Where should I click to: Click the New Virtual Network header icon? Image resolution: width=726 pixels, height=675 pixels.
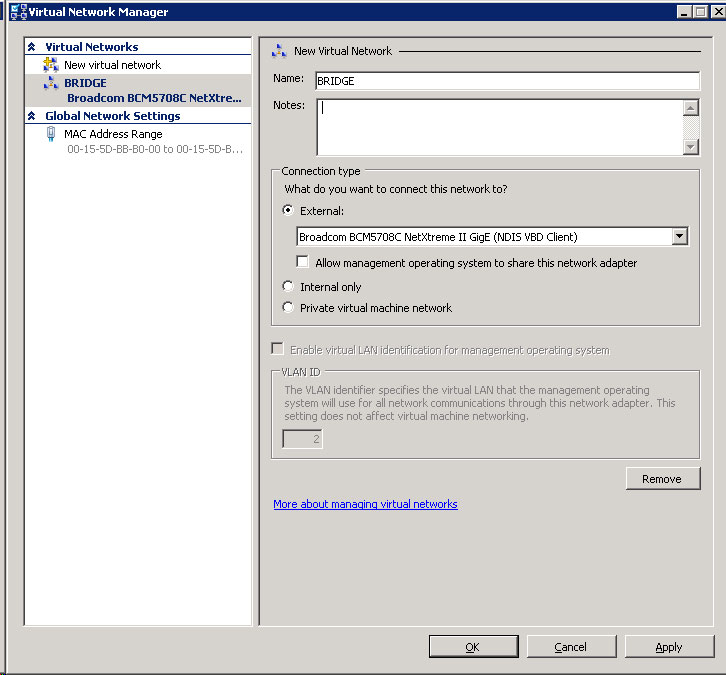[279, 51]
